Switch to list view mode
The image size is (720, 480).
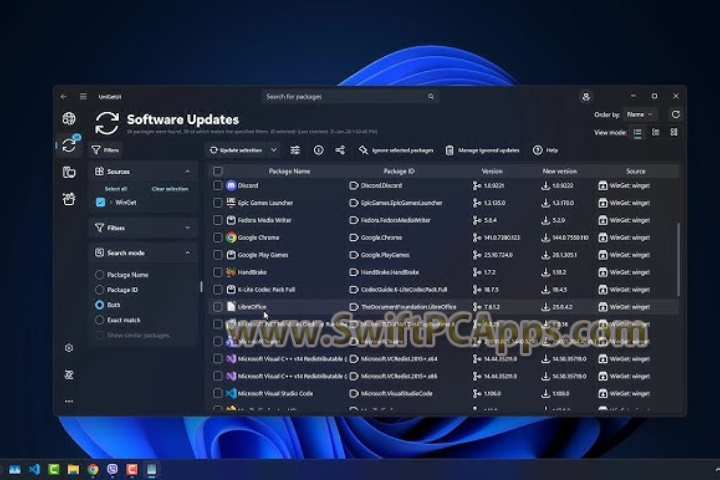click(637, 132)
